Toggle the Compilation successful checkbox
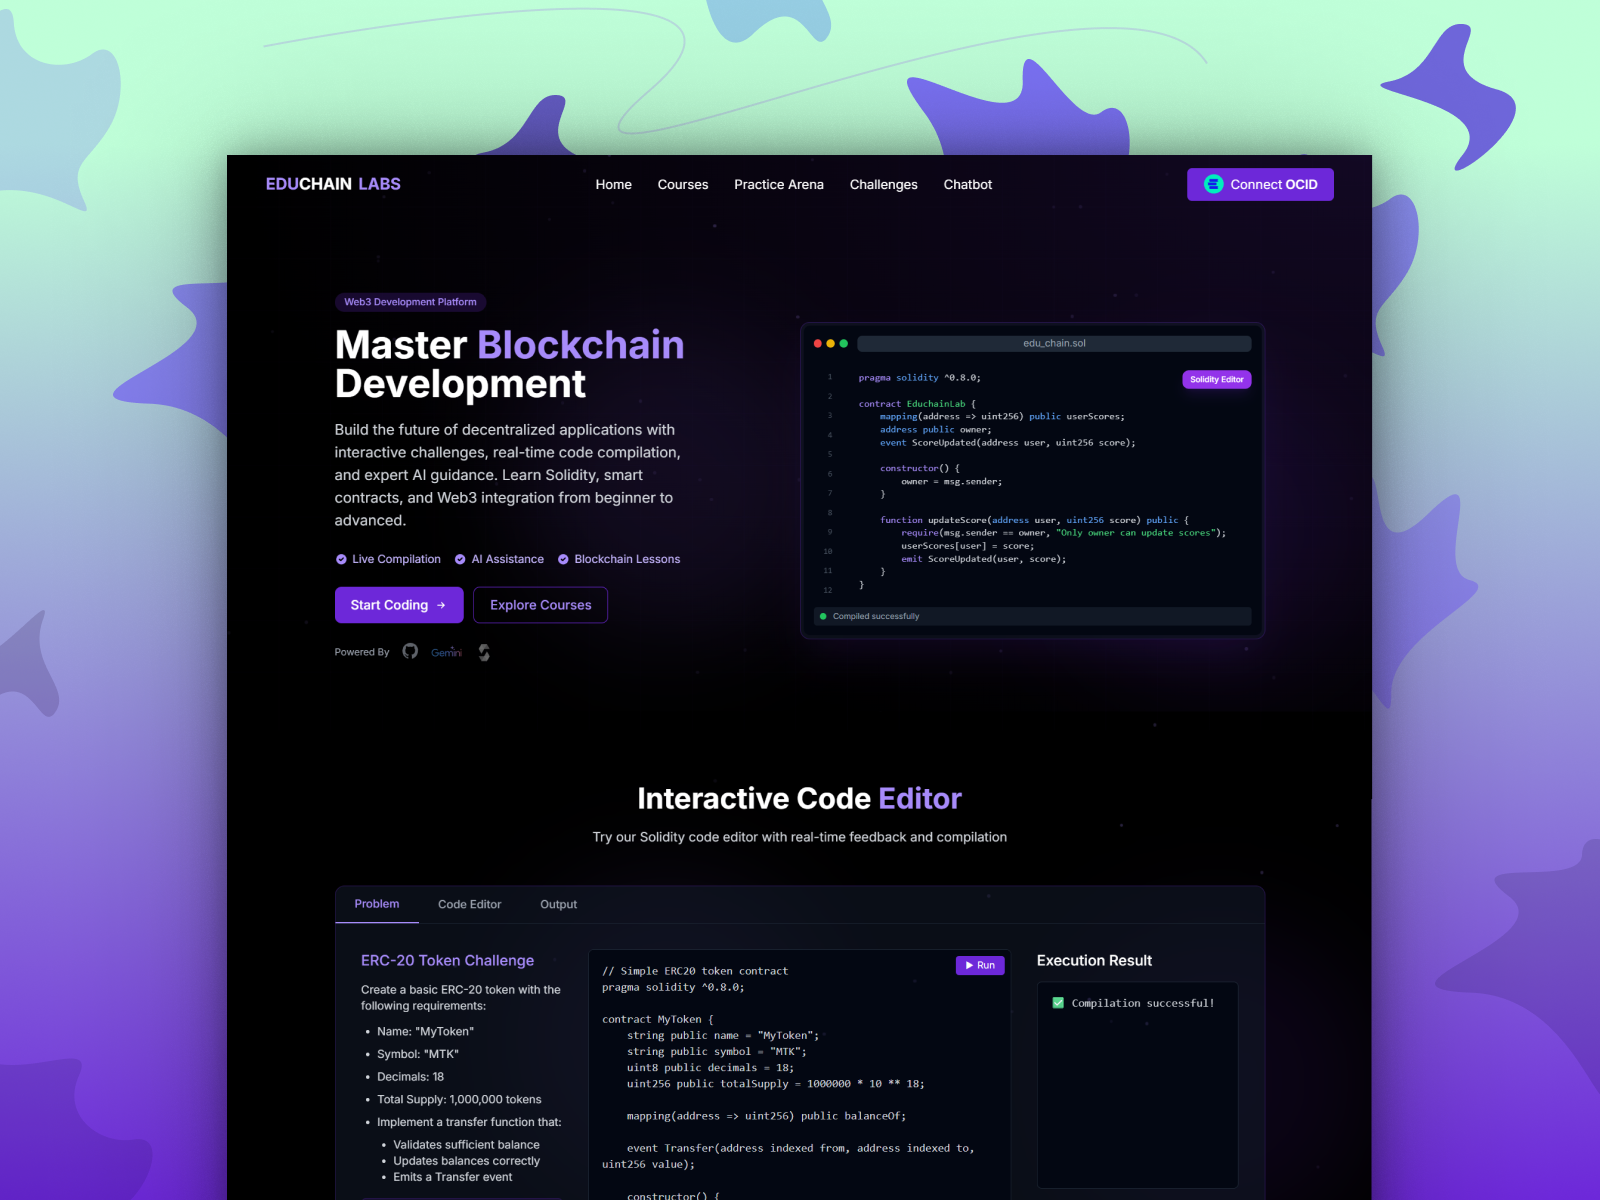 click(1057, 1002)
